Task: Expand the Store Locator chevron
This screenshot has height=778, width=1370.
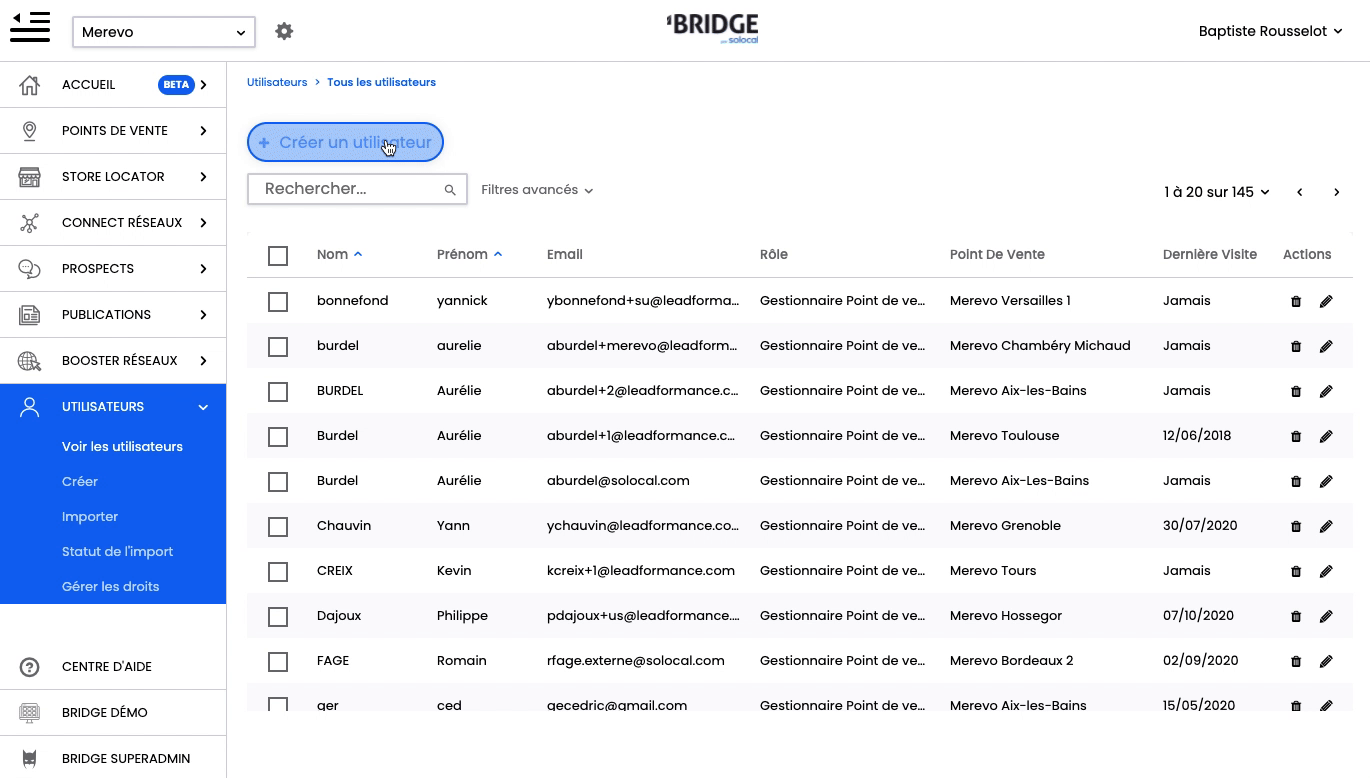Action: point(203,177)
